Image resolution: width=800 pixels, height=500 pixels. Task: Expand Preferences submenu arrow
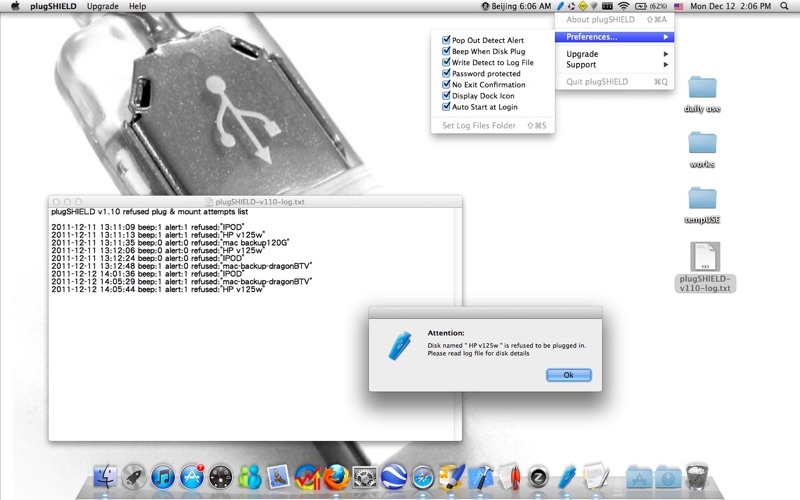(x=666, y=37)
